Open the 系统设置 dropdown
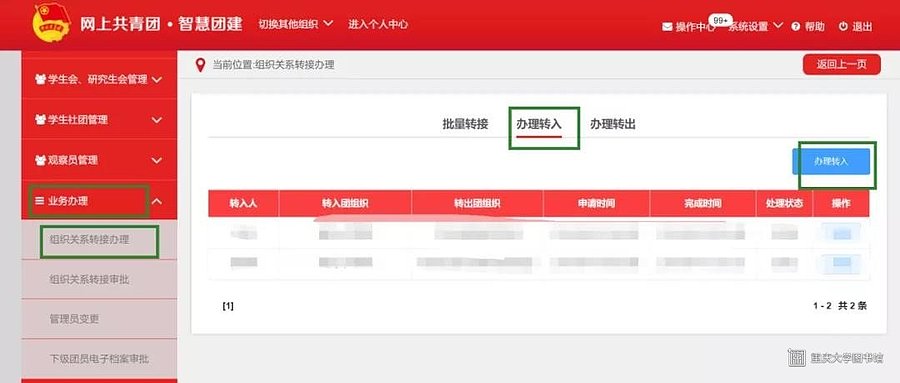The image size is (900, 383). (755, 26)
